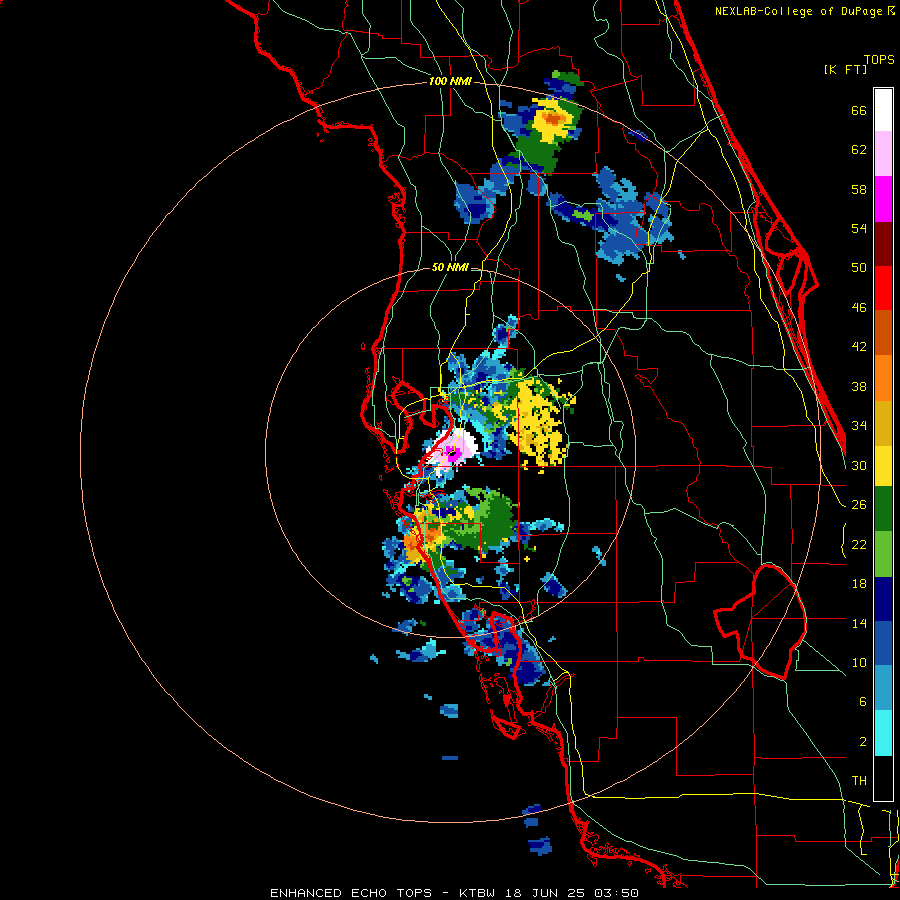Viewport: 900px width, 900px height.
Task: Click the TH threshold label on the legend
Action: click(859, 781)
